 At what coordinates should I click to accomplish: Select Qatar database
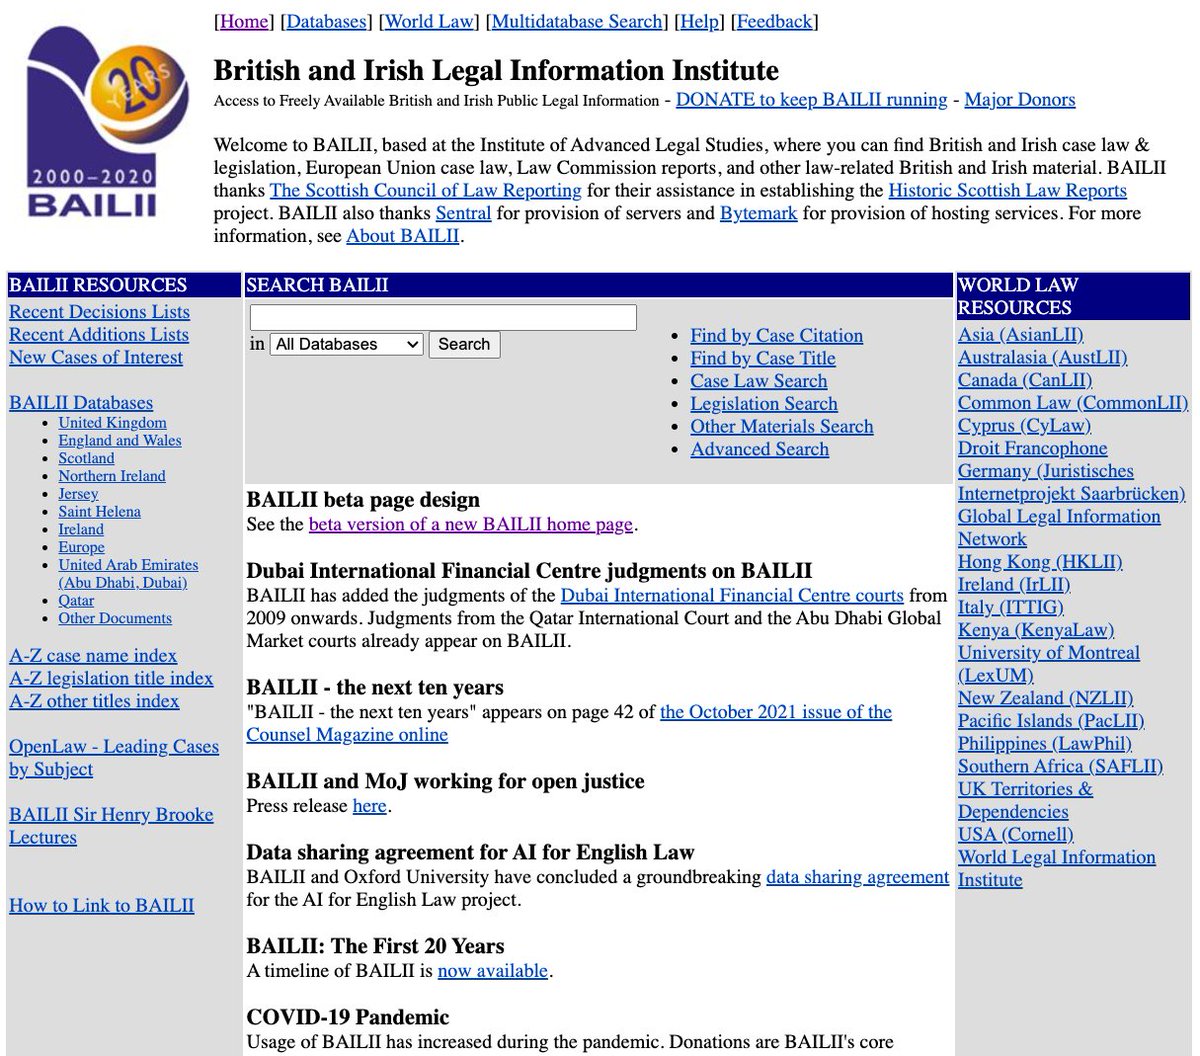click(76, 600)
